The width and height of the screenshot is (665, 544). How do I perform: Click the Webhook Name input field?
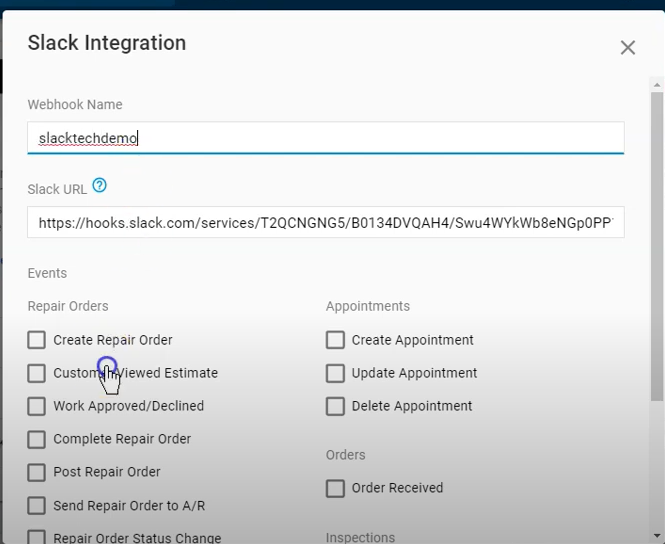tap(326, 138)
